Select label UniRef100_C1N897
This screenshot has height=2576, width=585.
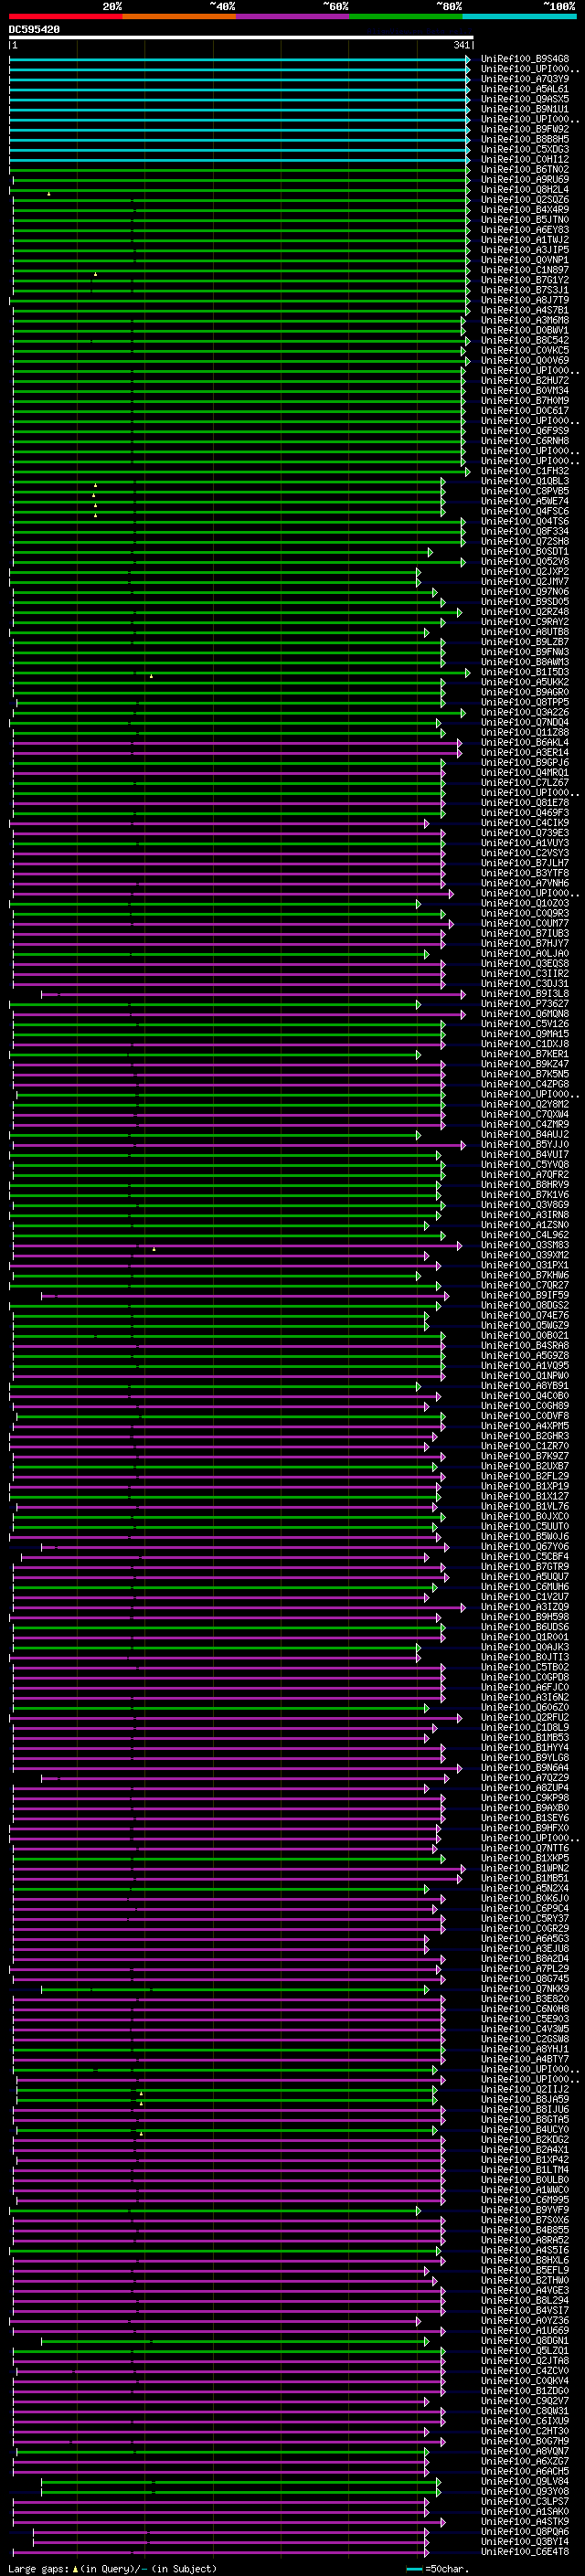point(524,270)
